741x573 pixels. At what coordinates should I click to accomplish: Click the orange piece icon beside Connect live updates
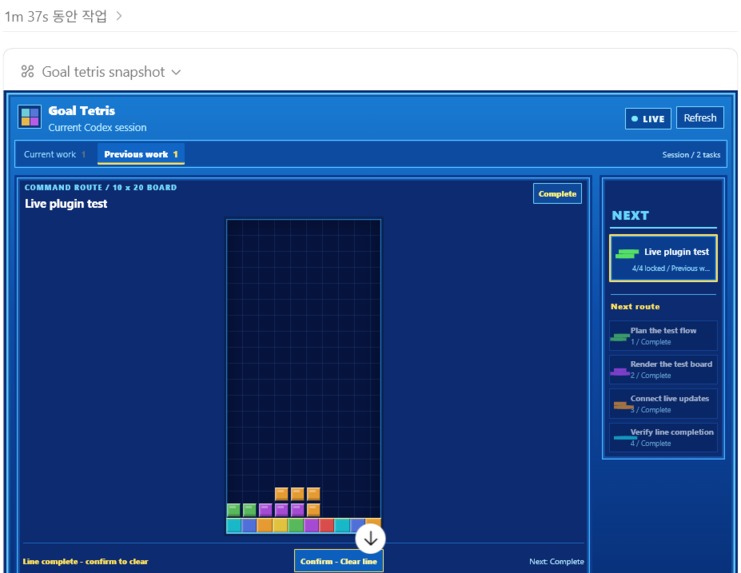pyautogui.click(x=623, y=405)
